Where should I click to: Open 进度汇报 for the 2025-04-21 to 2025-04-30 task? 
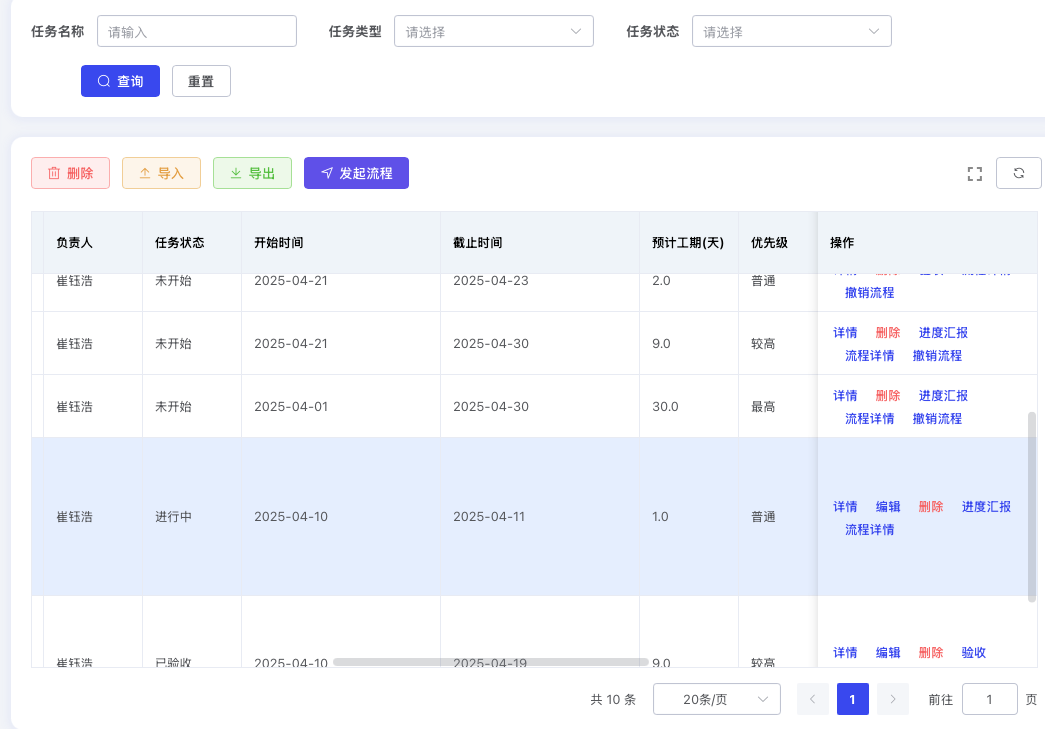943,333
